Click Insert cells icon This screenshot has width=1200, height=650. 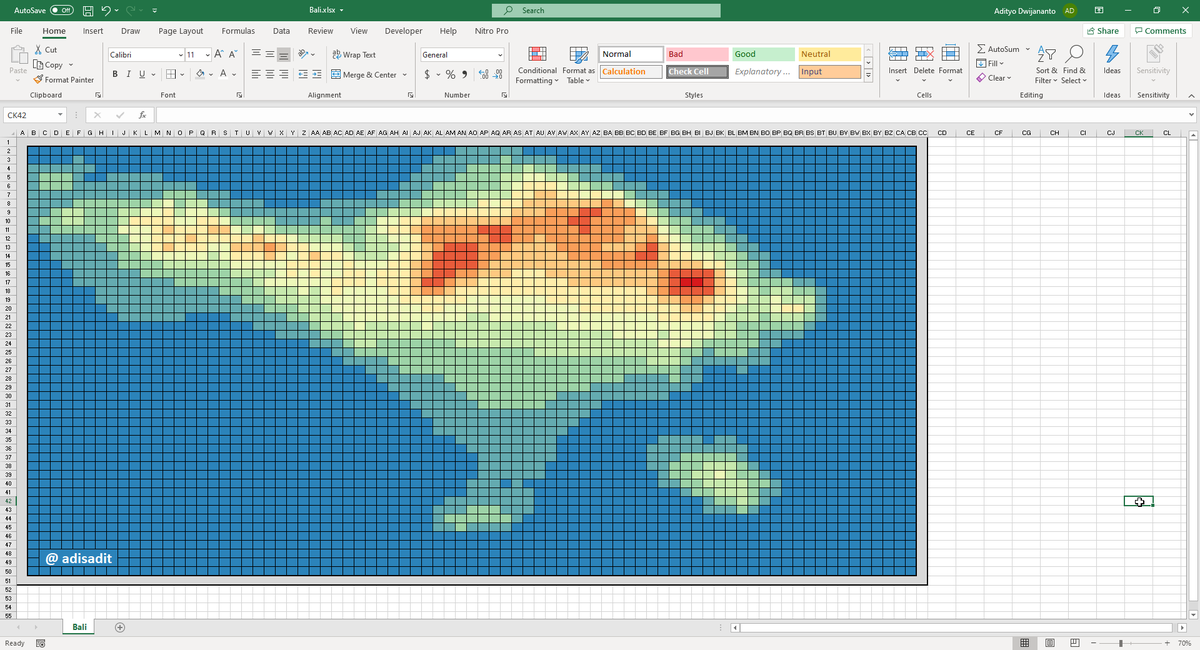[x=898, y=56]
